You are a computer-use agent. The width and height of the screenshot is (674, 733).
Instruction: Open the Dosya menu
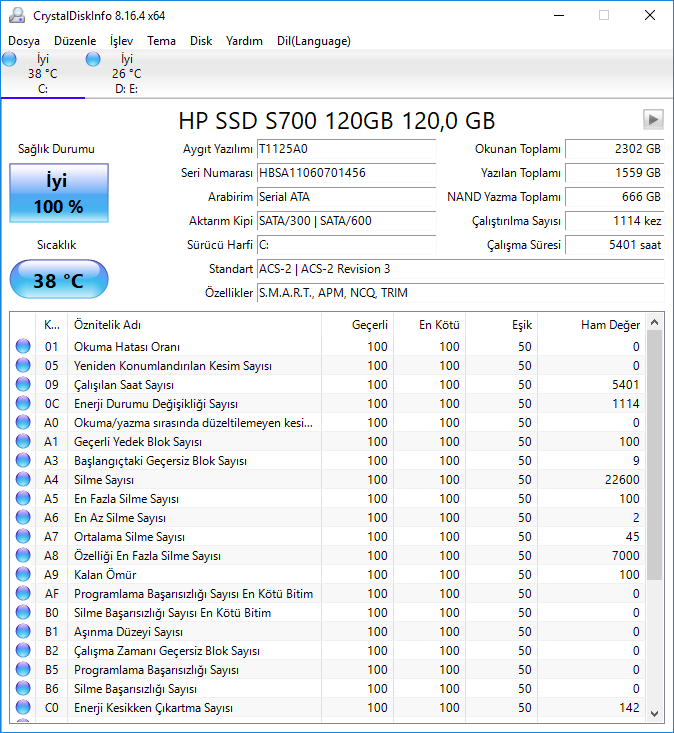pos(24,41)
